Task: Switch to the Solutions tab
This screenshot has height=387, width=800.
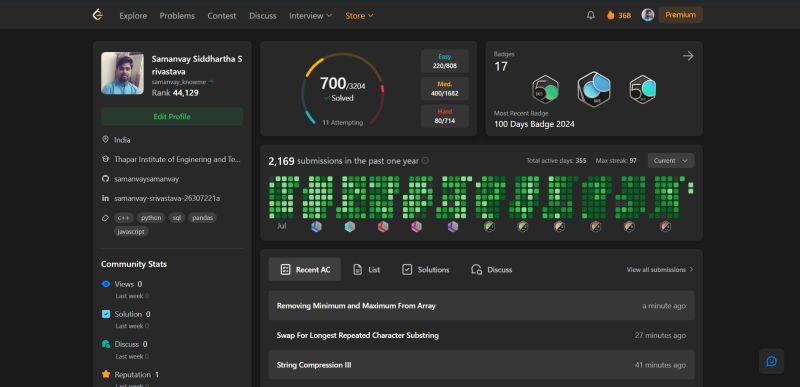Action: coord(426,270)
